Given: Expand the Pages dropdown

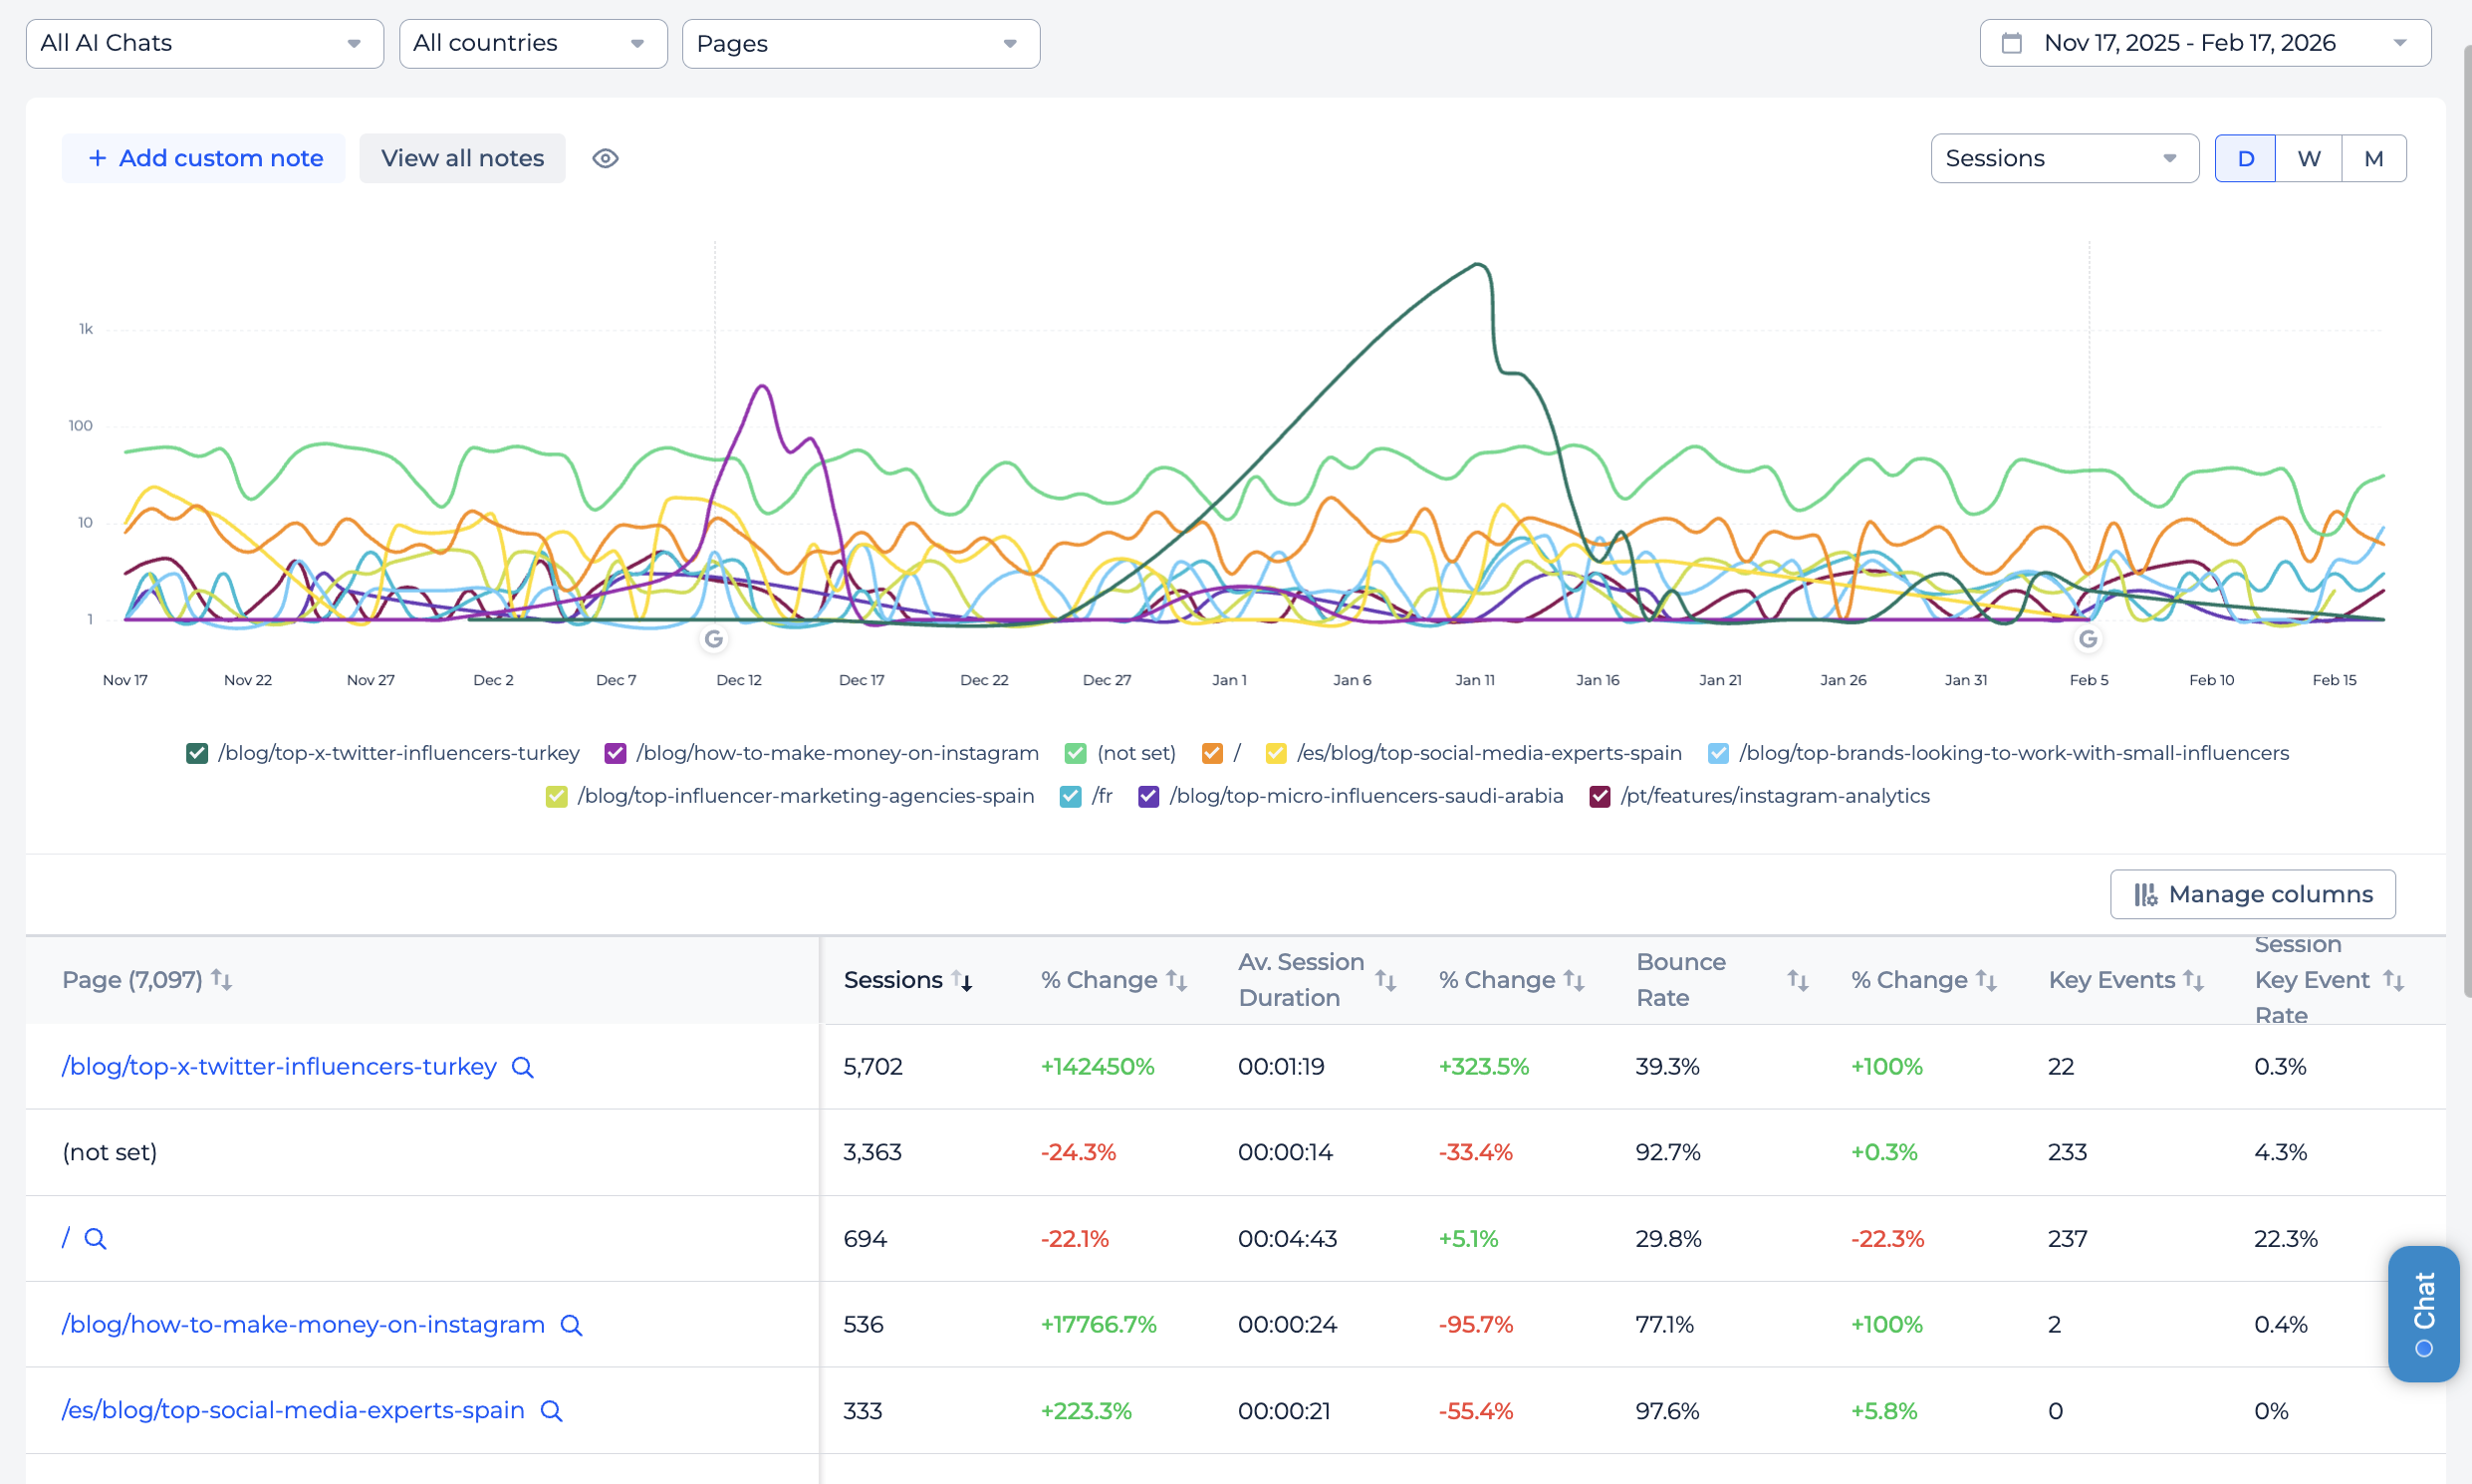Looking at the screenshot, I should 860,43.
